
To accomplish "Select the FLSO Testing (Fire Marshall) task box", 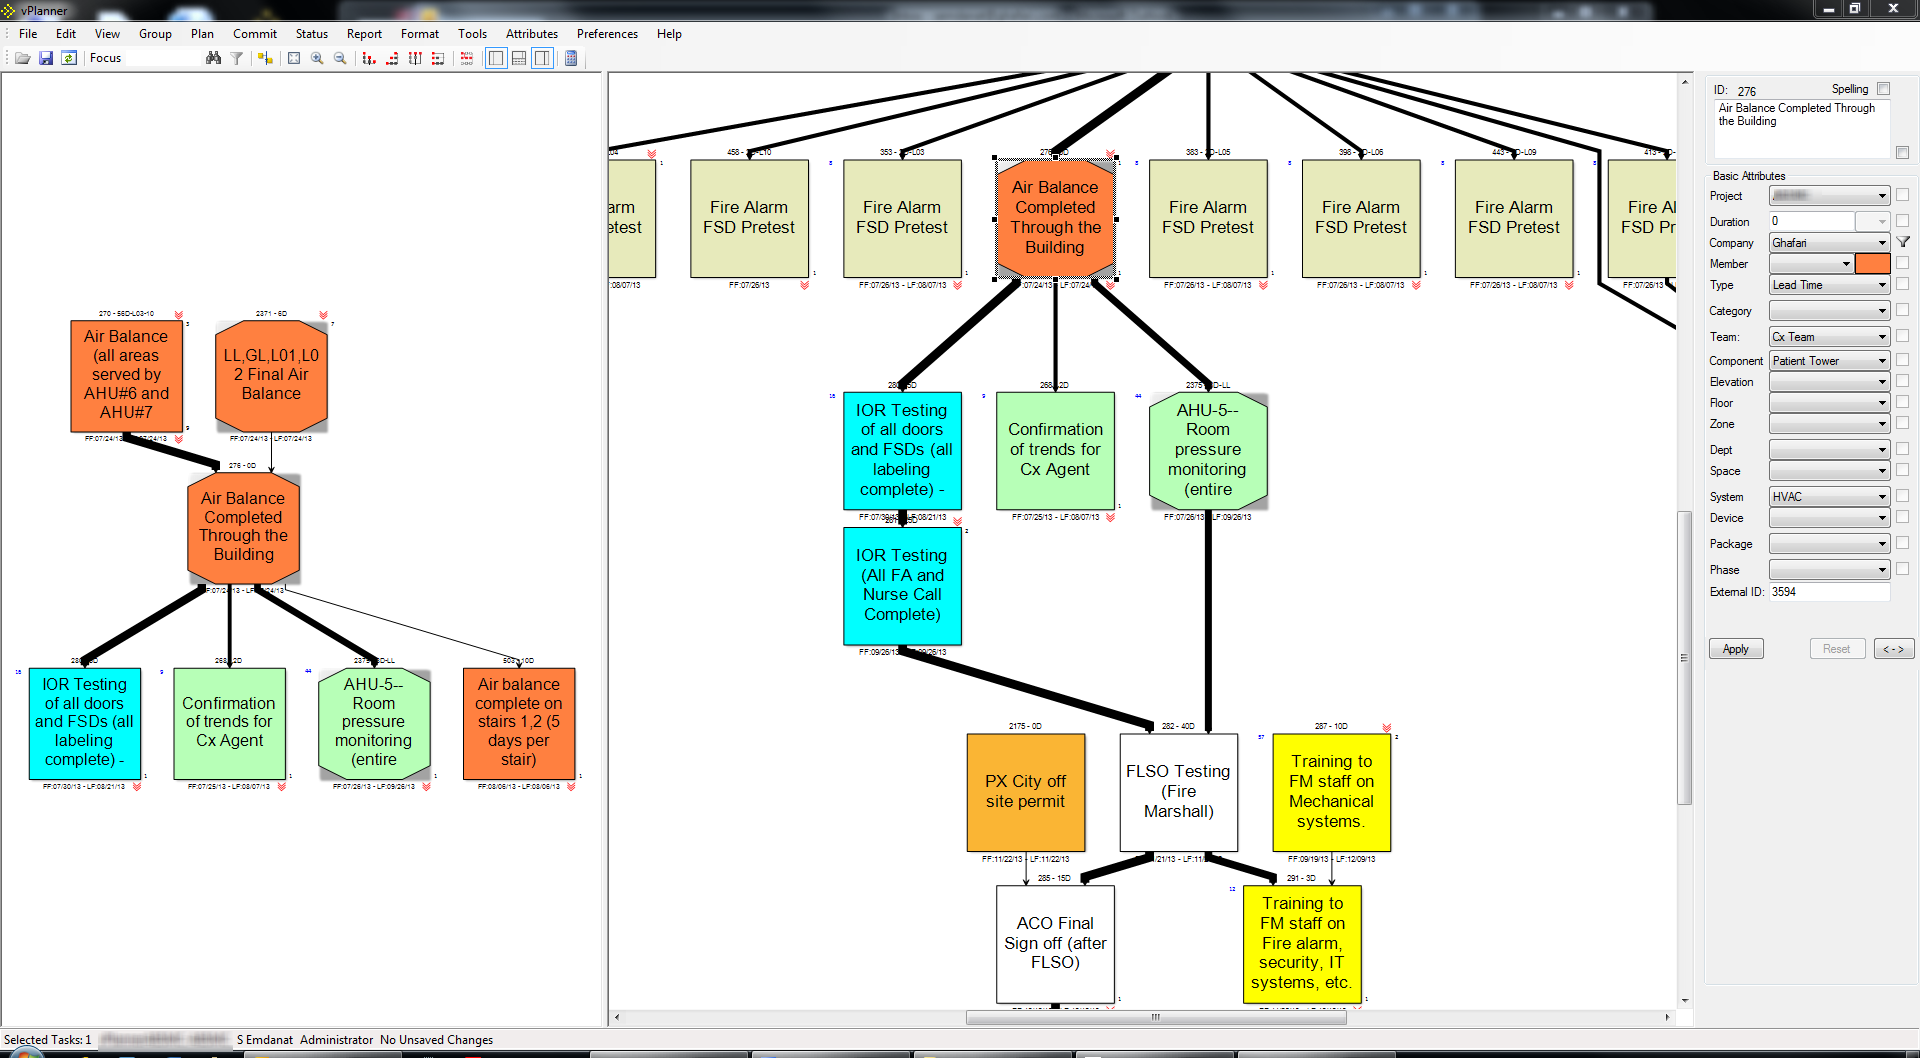I will tap(1179, 792).
